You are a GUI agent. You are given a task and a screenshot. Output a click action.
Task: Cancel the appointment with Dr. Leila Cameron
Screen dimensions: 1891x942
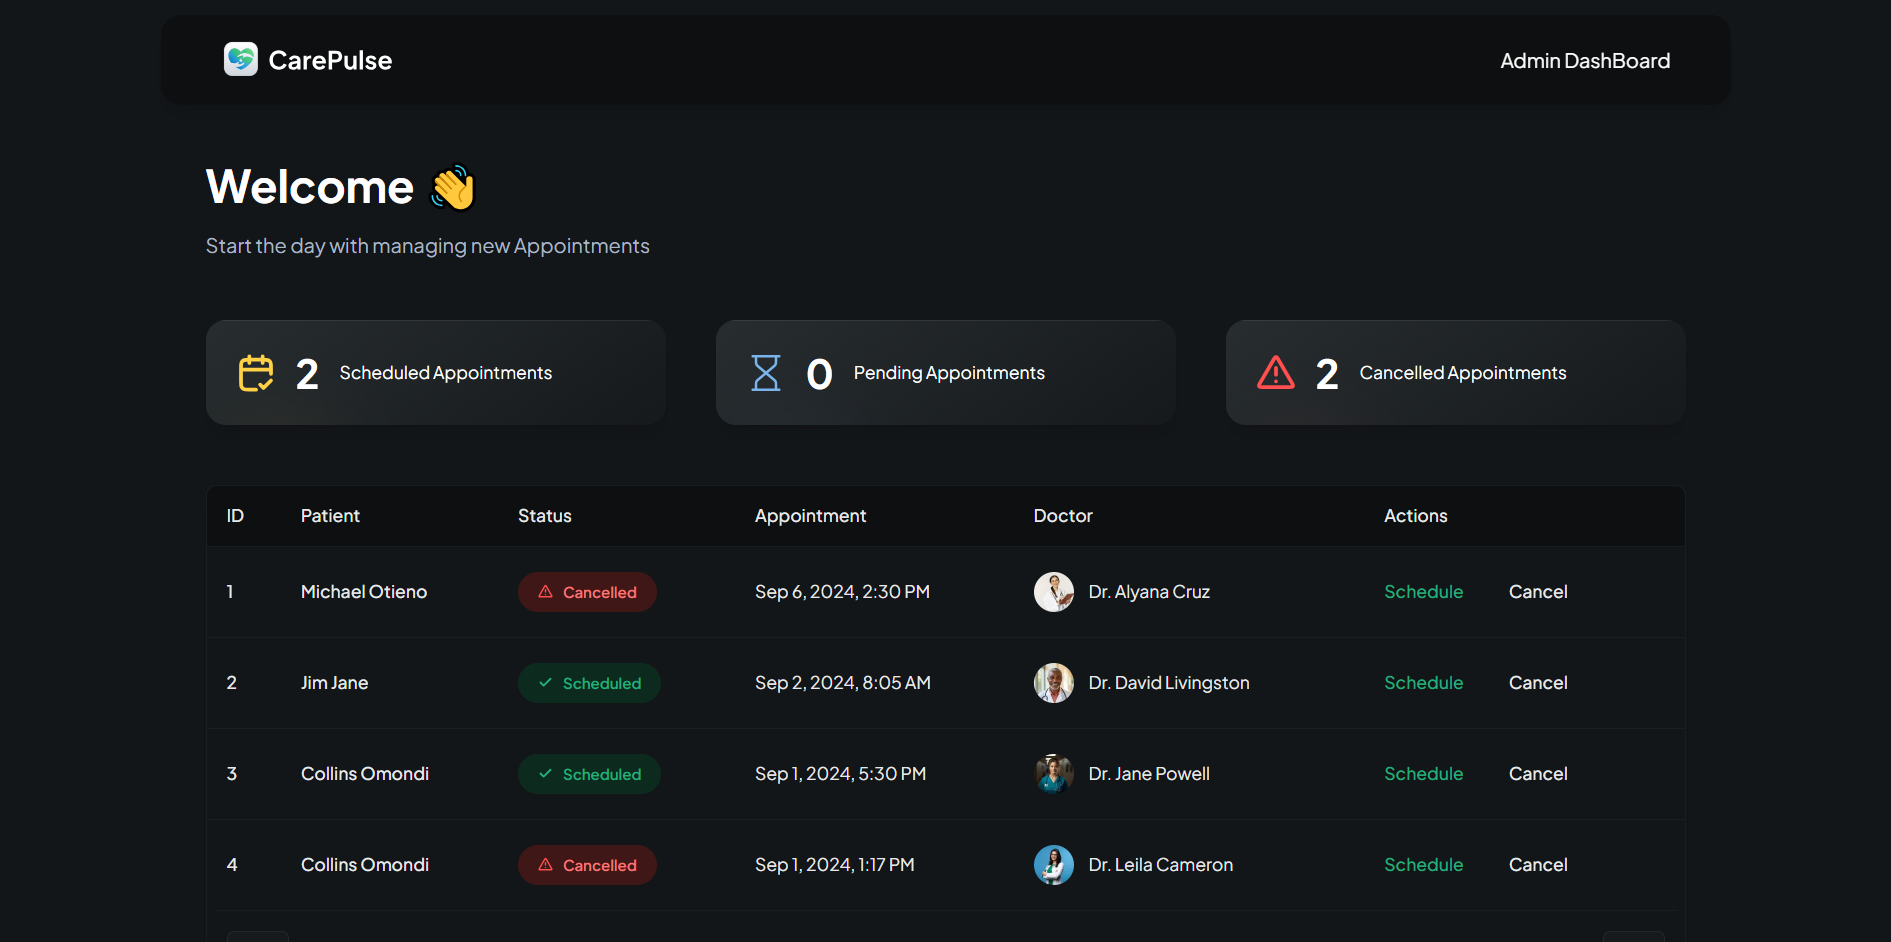pos(1537,865)
